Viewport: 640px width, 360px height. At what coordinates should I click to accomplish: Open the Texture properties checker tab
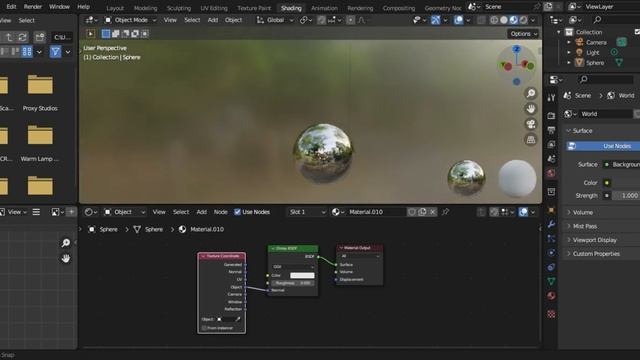pyautogui.click(x=551, y=314)
